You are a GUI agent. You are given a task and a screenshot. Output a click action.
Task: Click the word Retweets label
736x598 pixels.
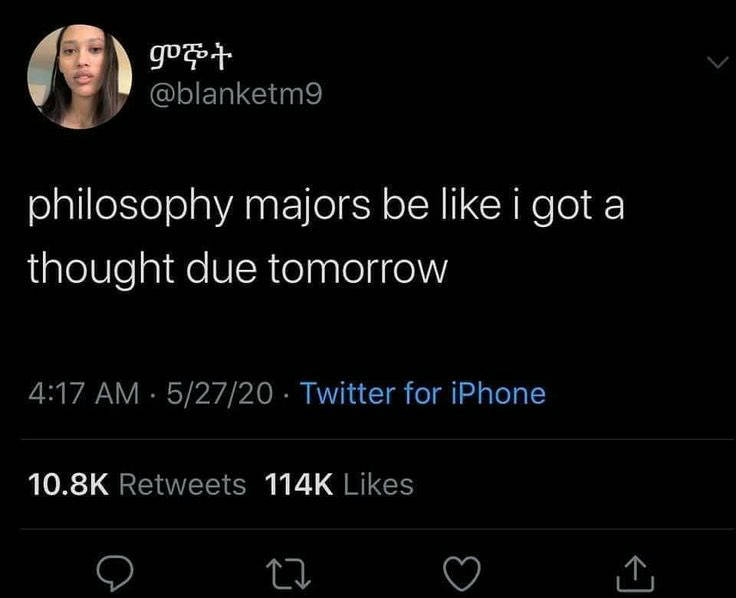[x=183, y=484]
